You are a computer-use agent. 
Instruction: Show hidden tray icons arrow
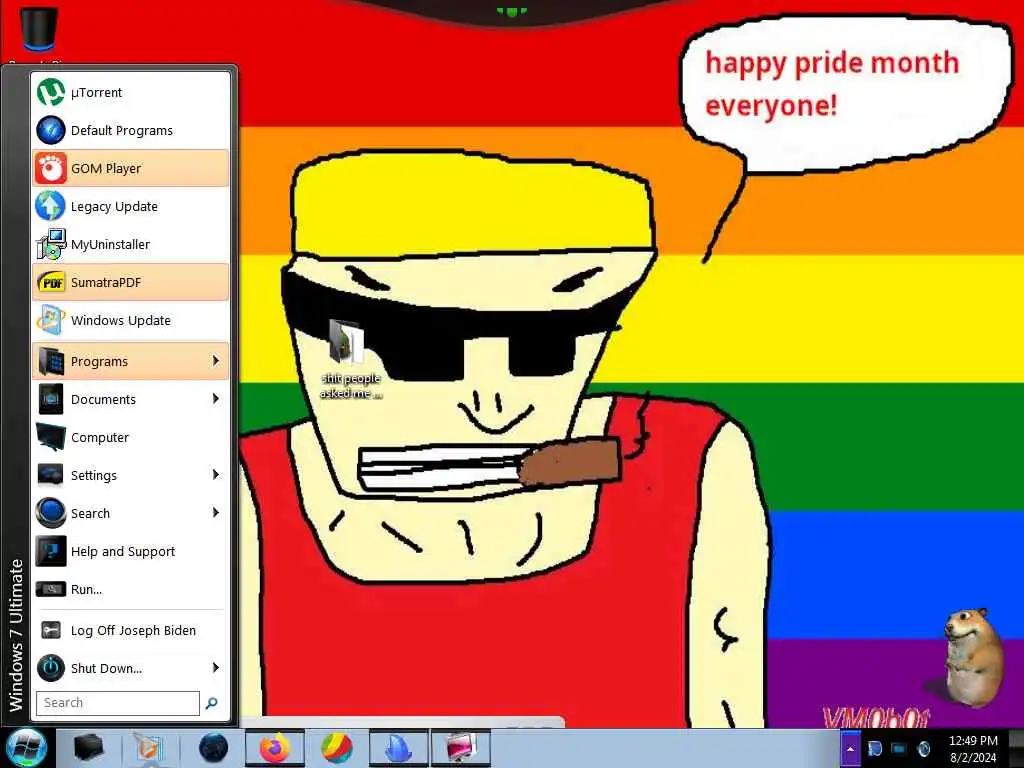(x=850, y=748)
